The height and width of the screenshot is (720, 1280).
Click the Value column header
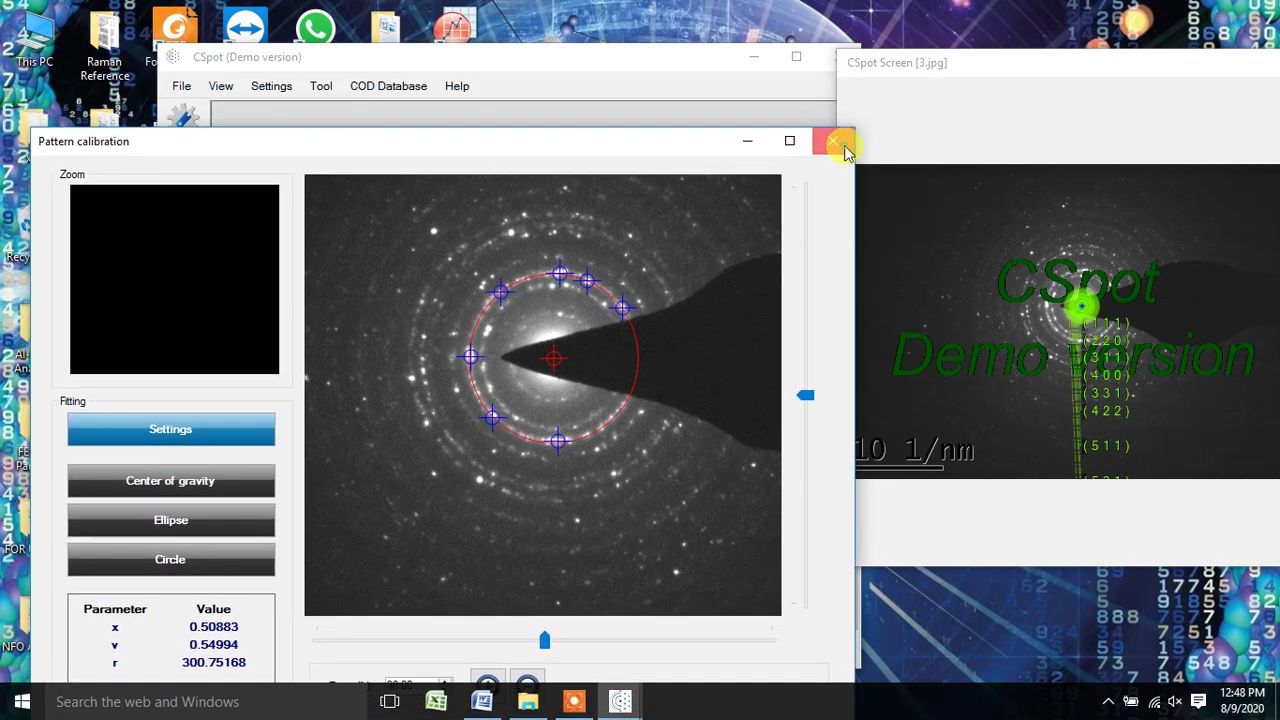point(214,609)
